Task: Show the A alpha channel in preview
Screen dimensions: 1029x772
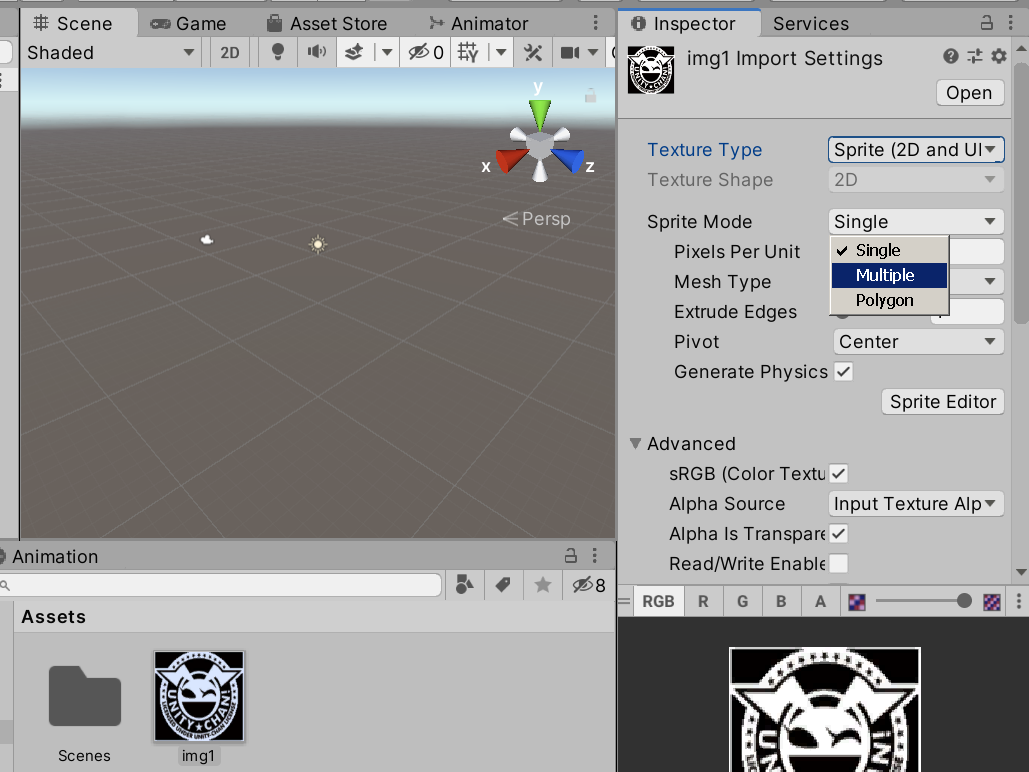Action: [820, 601]
